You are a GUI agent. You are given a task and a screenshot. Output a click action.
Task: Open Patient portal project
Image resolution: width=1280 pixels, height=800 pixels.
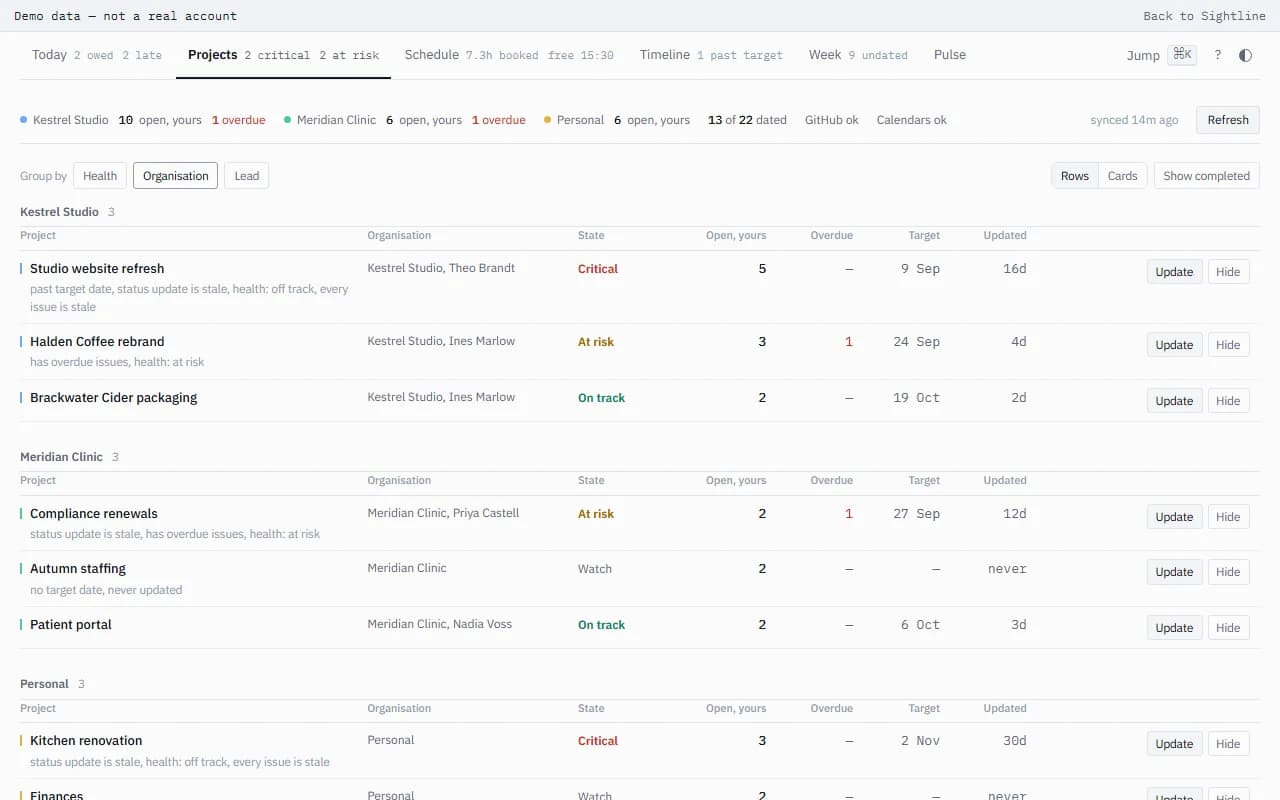[71, 625]
